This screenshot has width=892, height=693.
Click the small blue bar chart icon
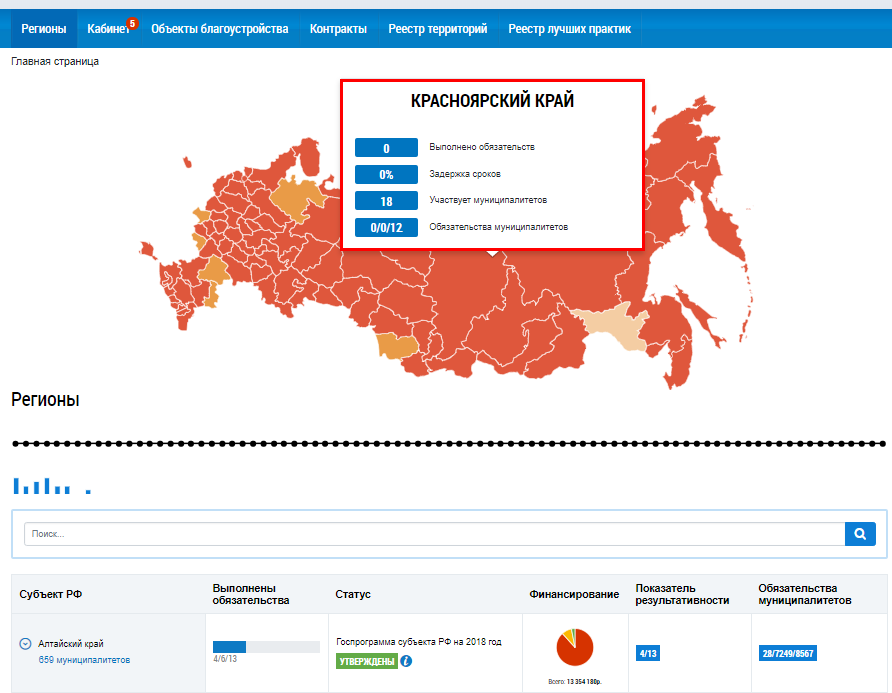pyautogui.click(x=42, y=487)
